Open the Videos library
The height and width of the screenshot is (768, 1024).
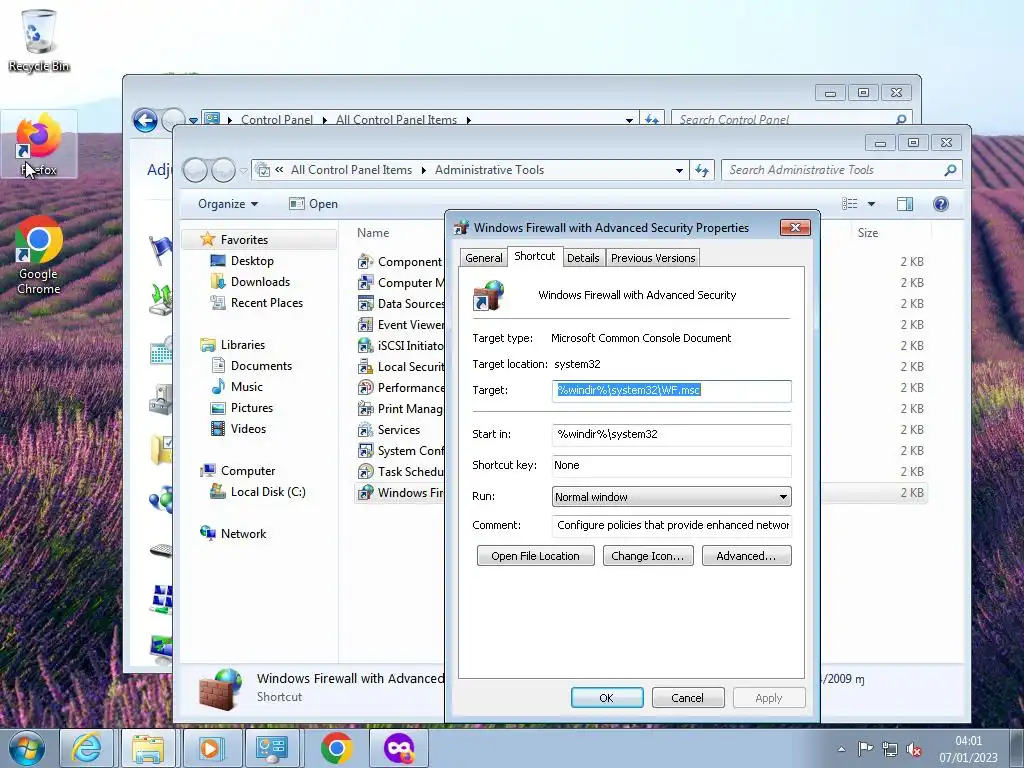pyautogui.click(x=248, y=428)
